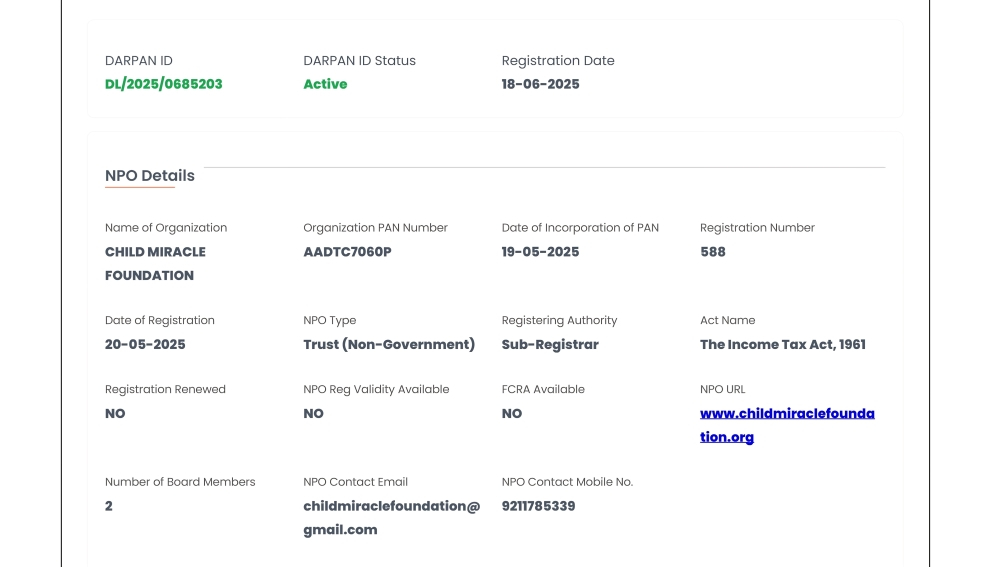The image size is (991, 567).
Task: Click the contact mobile number 9211785339
Action: 538,506
